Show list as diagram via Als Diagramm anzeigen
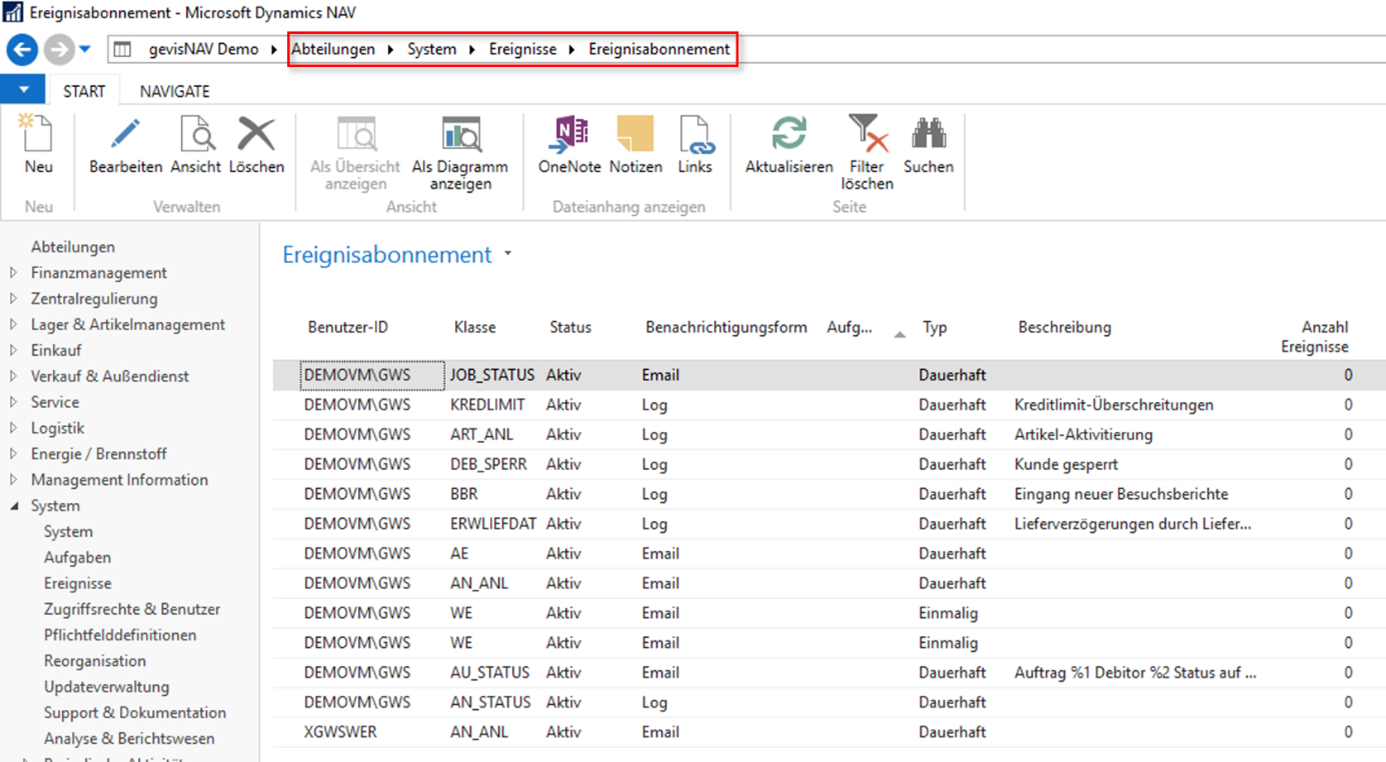Viewport: 1386px width, 762px height. click(x=460, y=135)
